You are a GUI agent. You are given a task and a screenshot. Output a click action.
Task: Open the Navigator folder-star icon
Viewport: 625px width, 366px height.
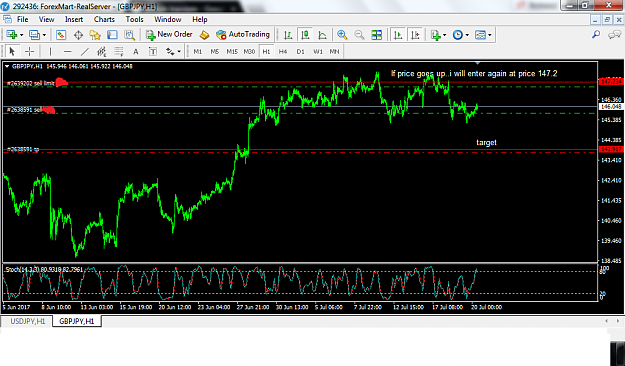click(95, 35)
